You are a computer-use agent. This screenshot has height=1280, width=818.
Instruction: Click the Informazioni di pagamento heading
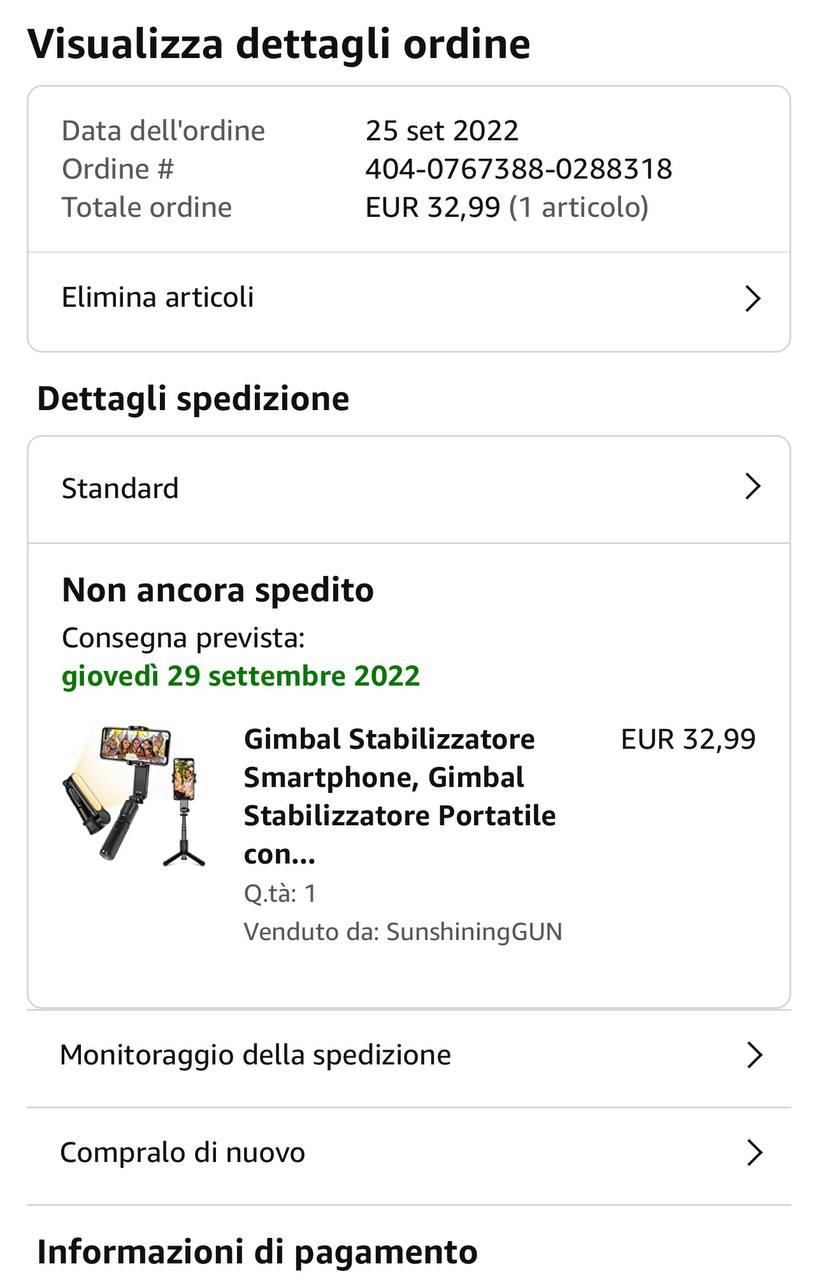point(257,1251)
